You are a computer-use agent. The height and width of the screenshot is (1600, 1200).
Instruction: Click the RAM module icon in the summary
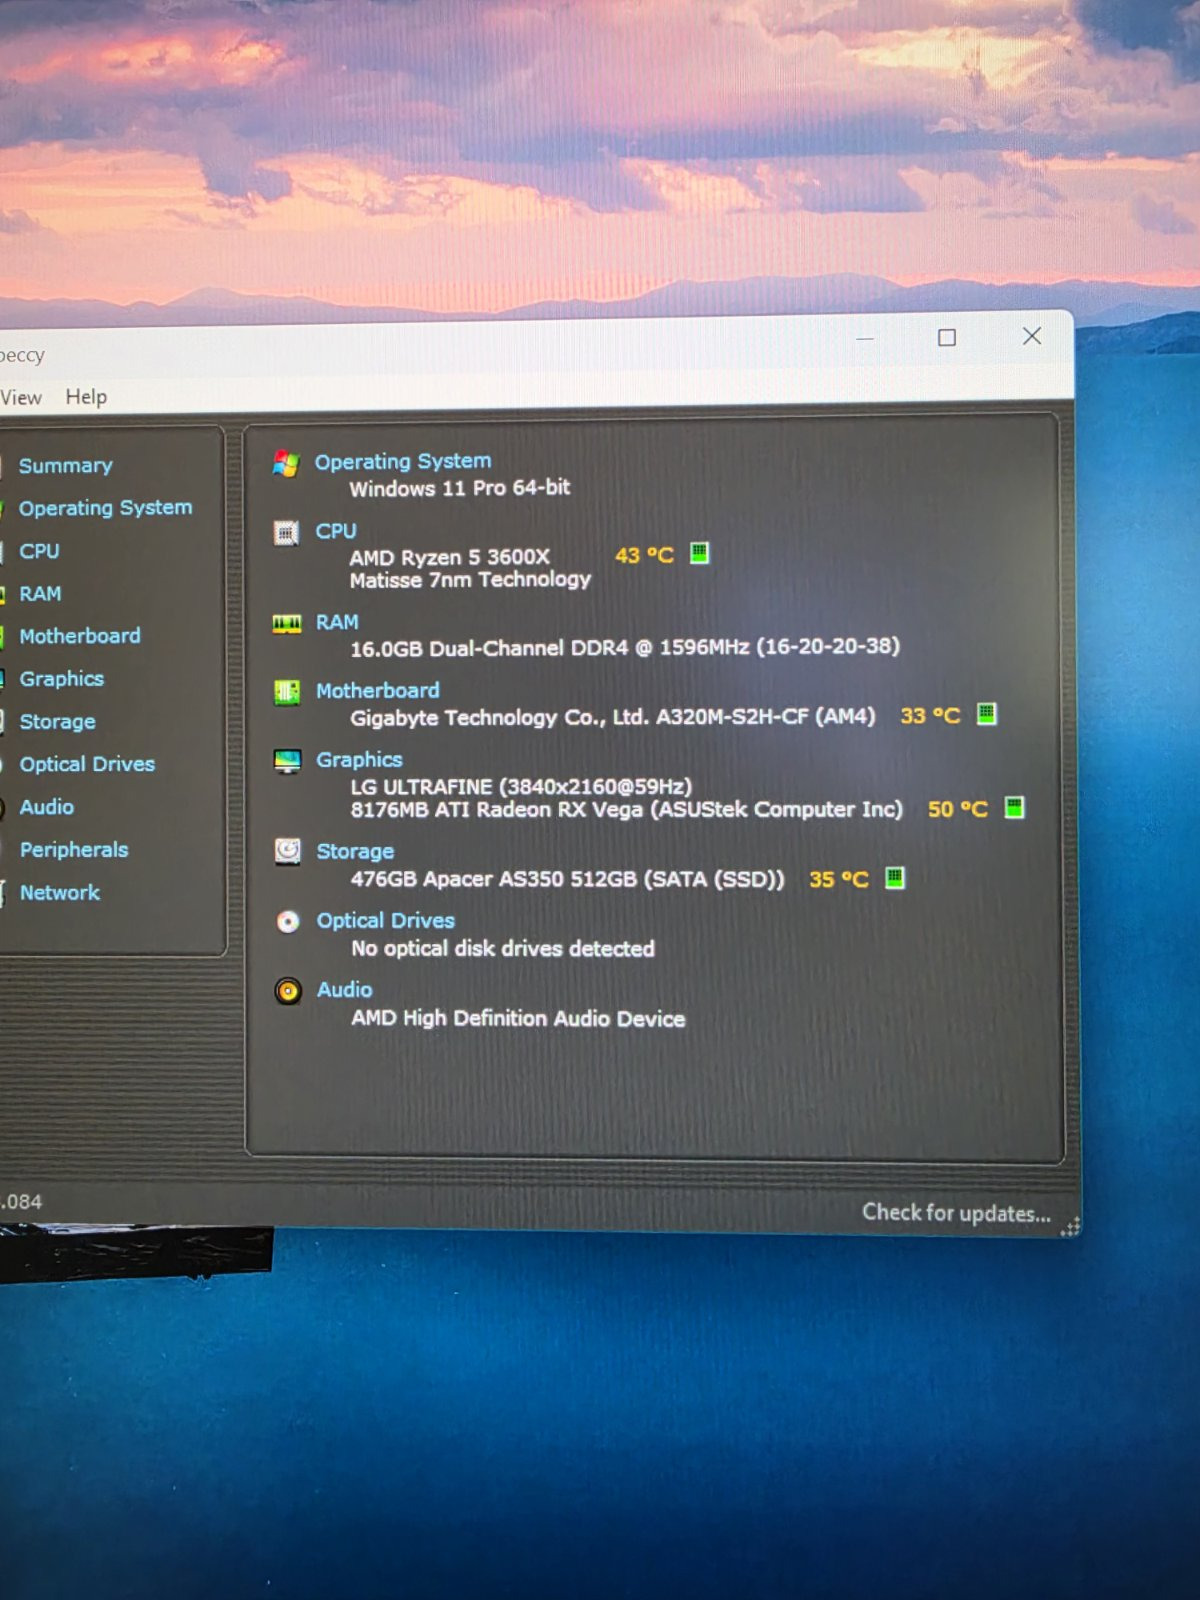click(x=287, y=624)
